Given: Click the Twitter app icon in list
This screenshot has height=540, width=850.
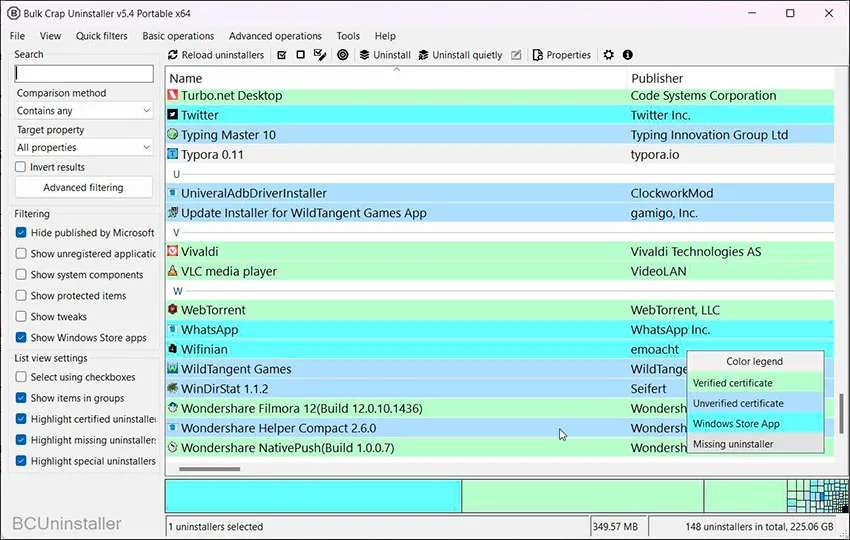Looking at the screenshot, I should pos(172,114).
